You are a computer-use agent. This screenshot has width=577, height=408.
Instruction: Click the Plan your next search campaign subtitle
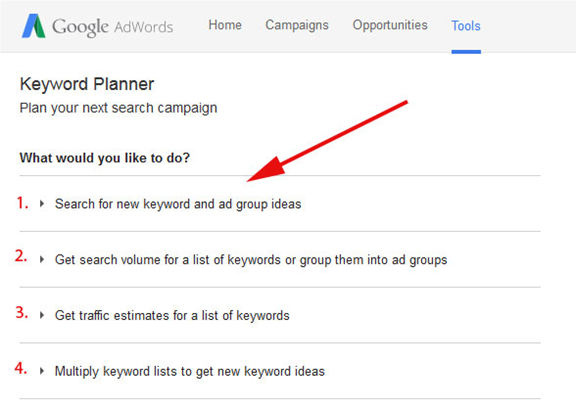(118, 109)
